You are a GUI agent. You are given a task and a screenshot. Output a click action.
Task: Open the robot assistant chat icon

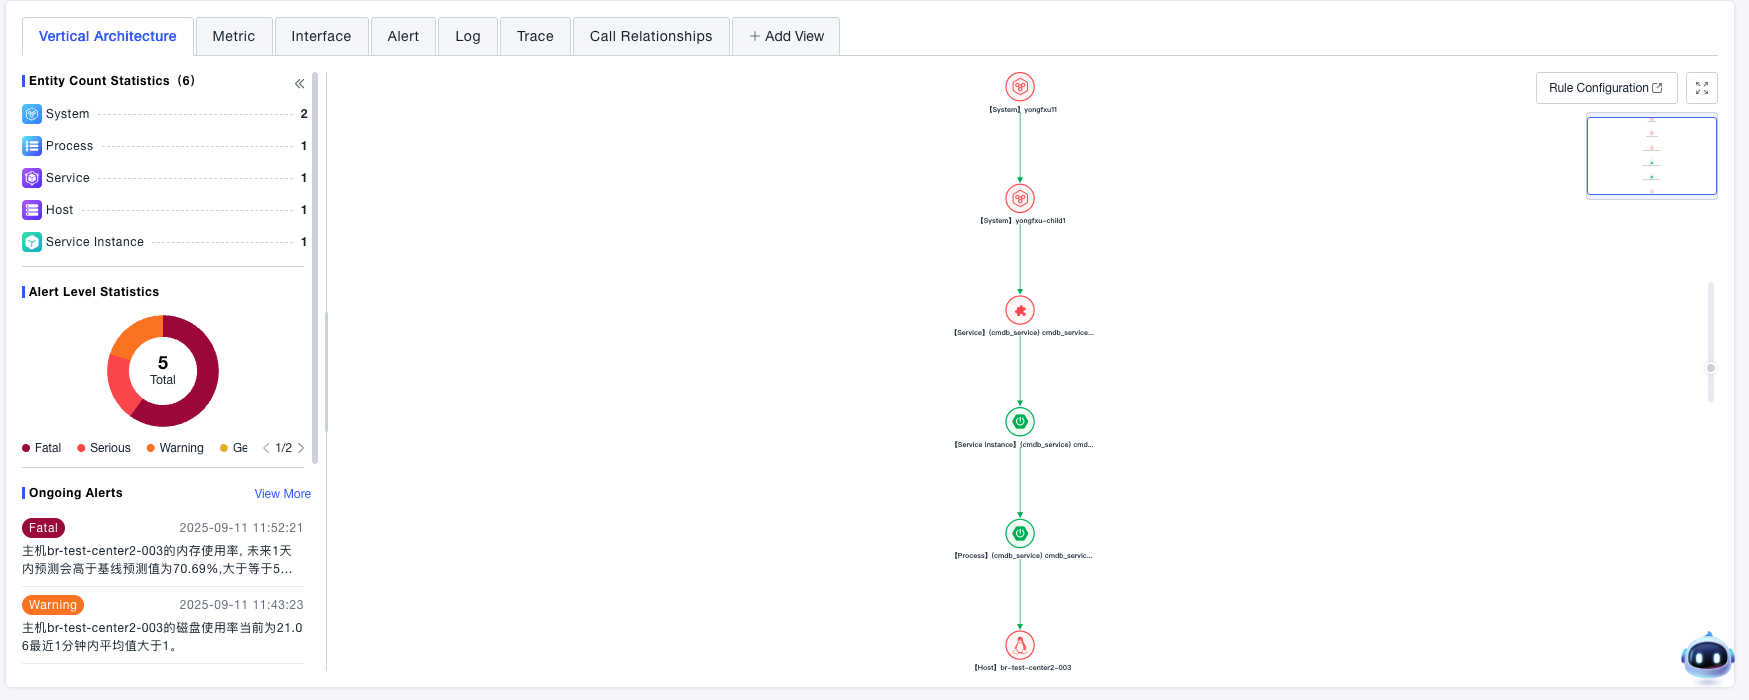point(1707,657)
